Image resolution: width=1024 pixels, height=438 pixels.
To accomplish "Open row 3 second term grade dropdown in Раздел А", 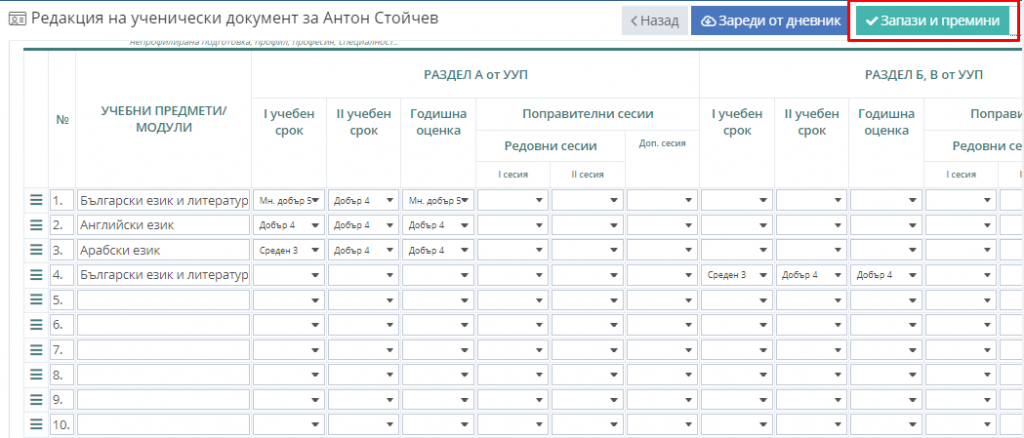I will click(x=364, y=250).
